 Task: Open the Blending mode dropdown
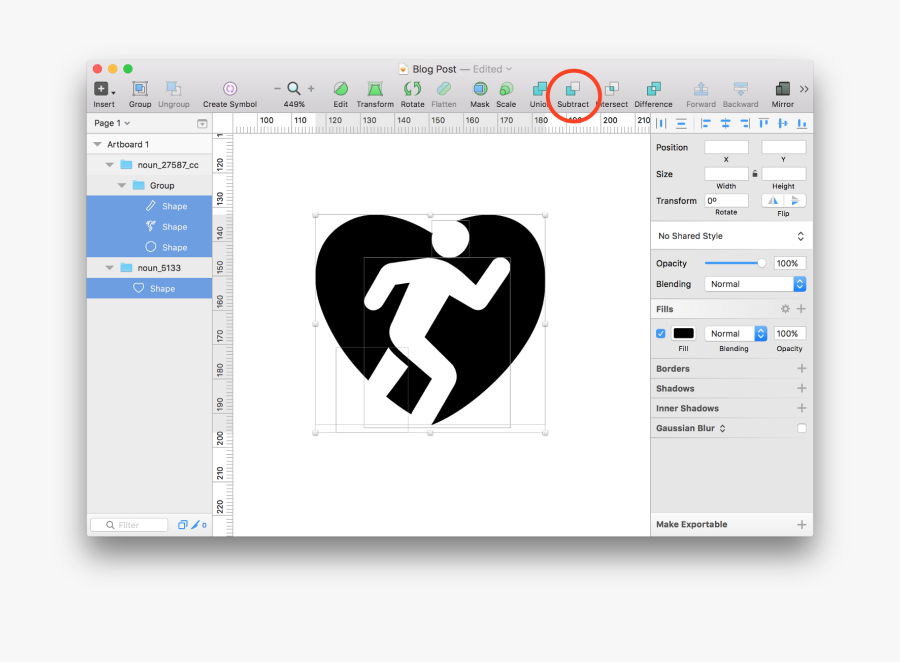pos(755,284)
